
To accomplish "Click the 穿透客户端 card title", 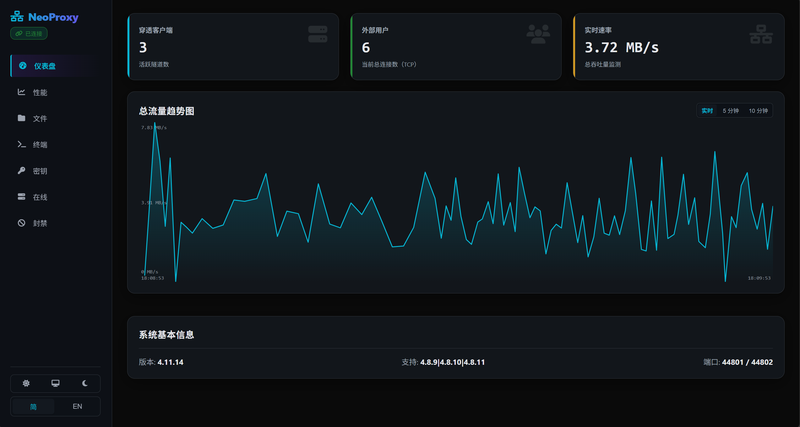I will [x=156, y=31].
